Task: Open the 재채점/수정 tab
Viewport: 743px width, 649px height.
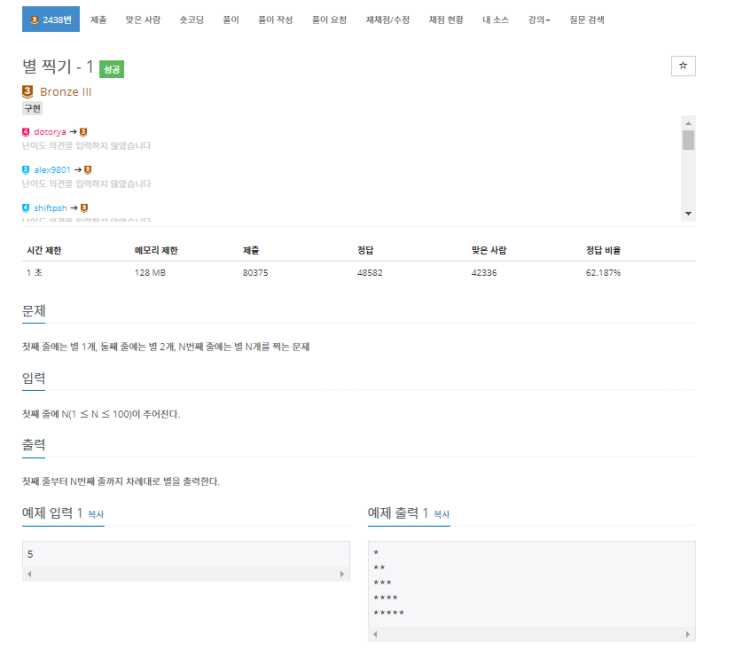Action: coord(388,20)
